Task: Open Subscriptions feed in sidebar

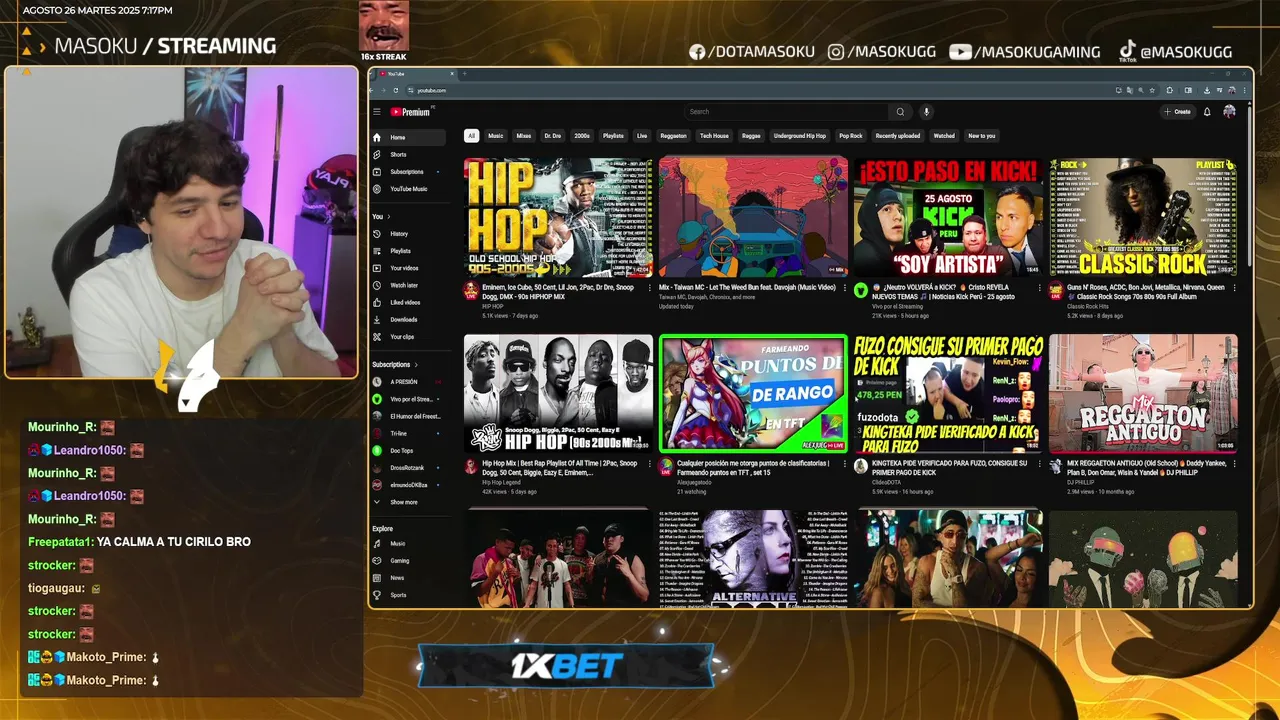Action: pyautogui.click(x=408, y=171)
